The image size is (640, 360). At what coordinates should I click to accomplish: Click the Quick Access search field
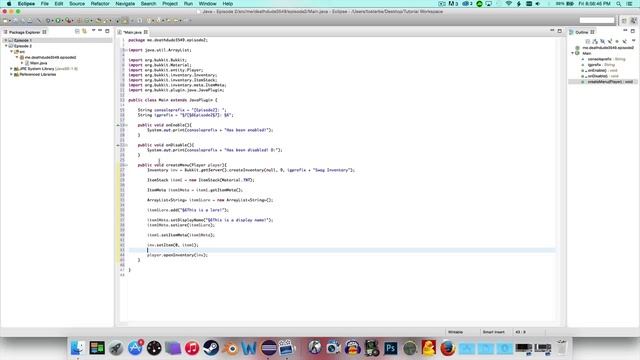tap(597, 20)
